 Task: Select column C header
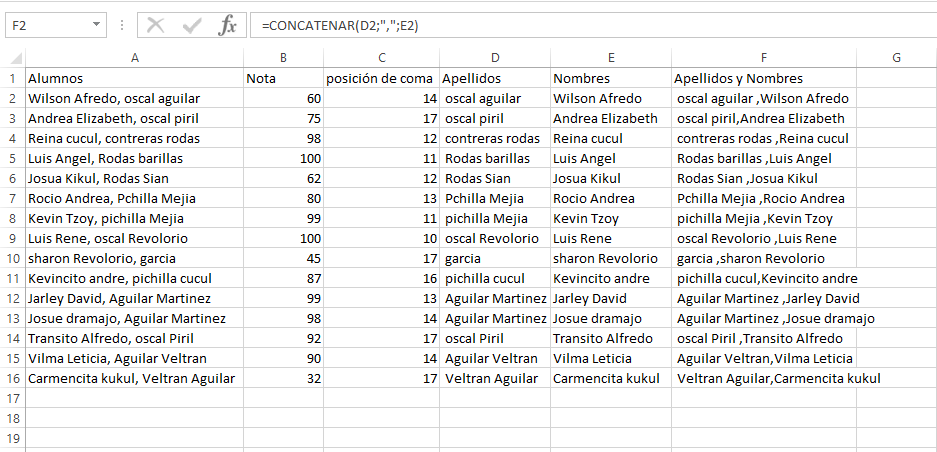tap(382, 58)
